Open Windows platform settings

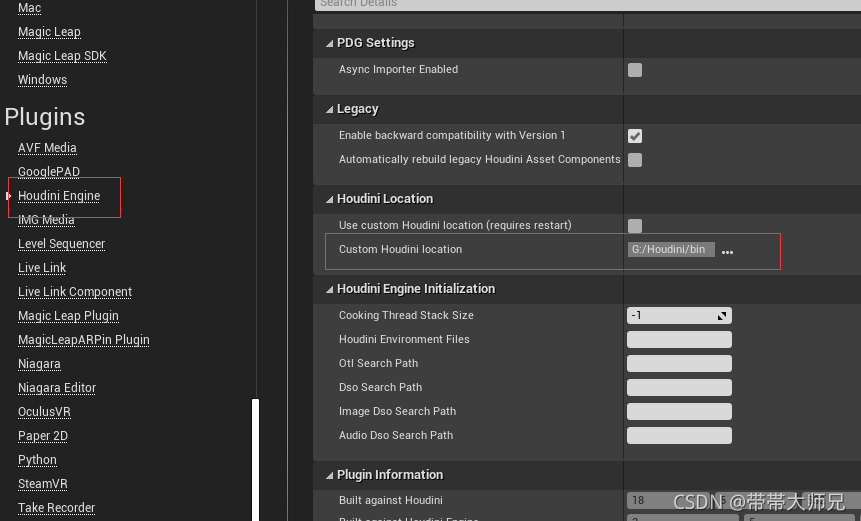42,80
